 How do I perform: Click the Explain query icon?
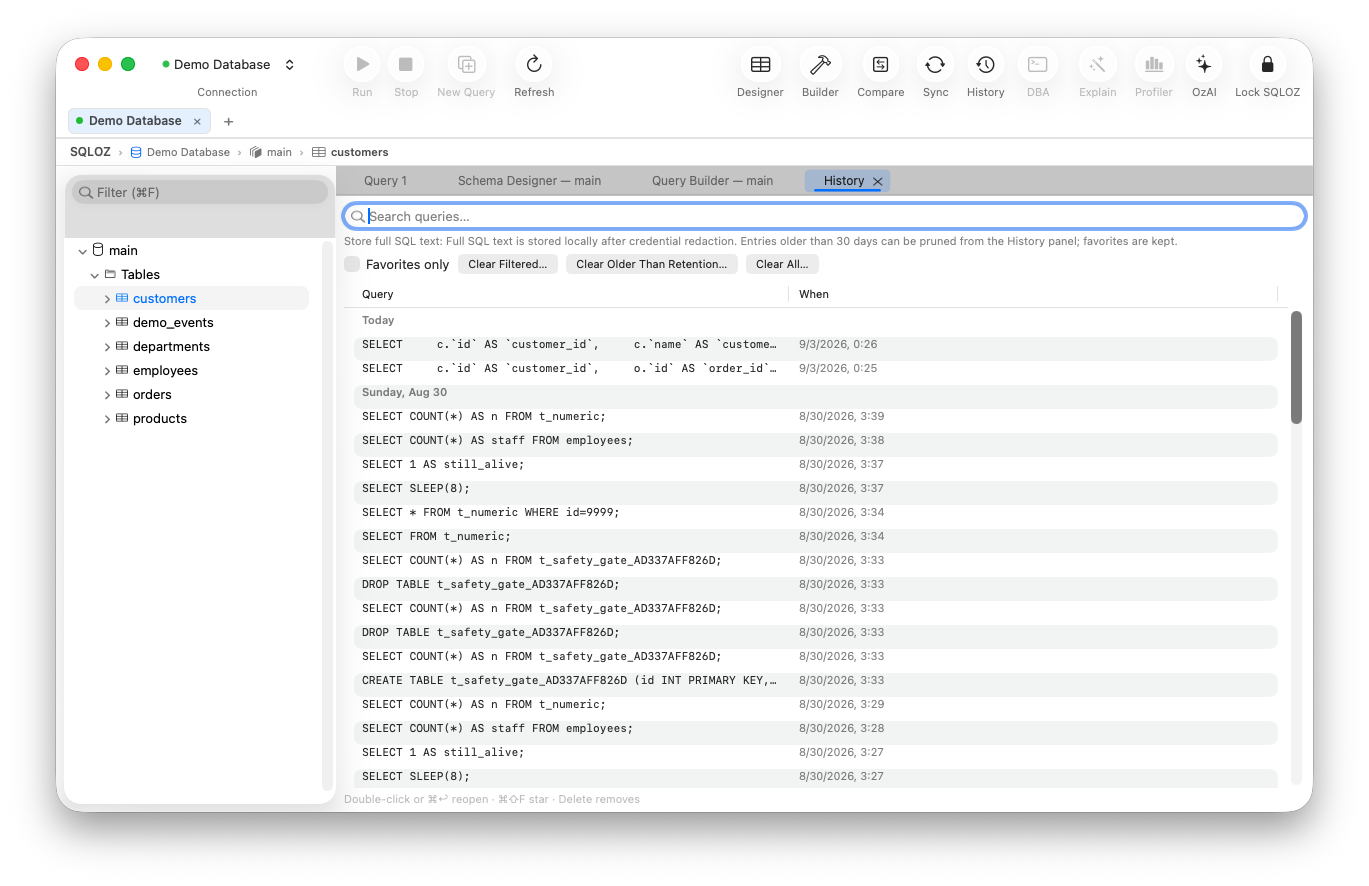click(x=1097, y=65)
